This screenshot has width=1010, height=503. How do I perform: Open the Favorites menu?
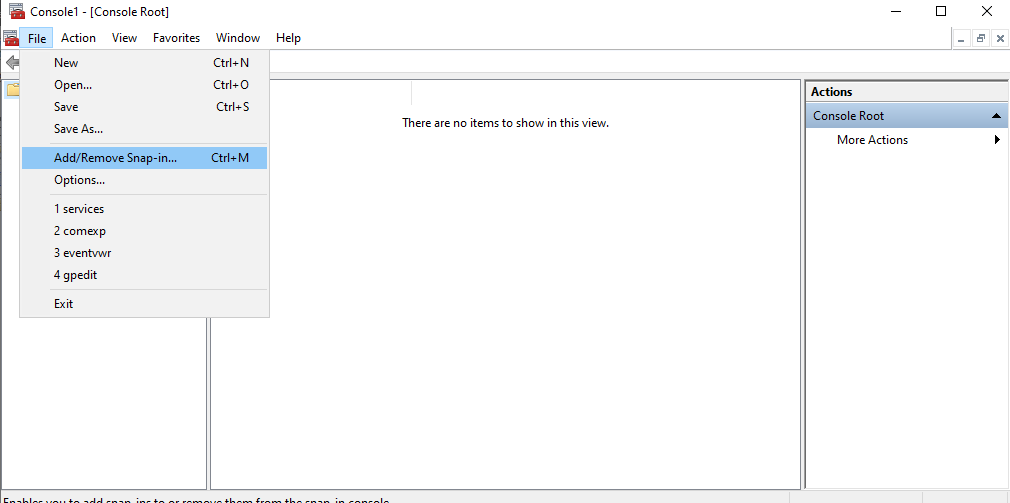pyautogui.click(x=176, y=38)
